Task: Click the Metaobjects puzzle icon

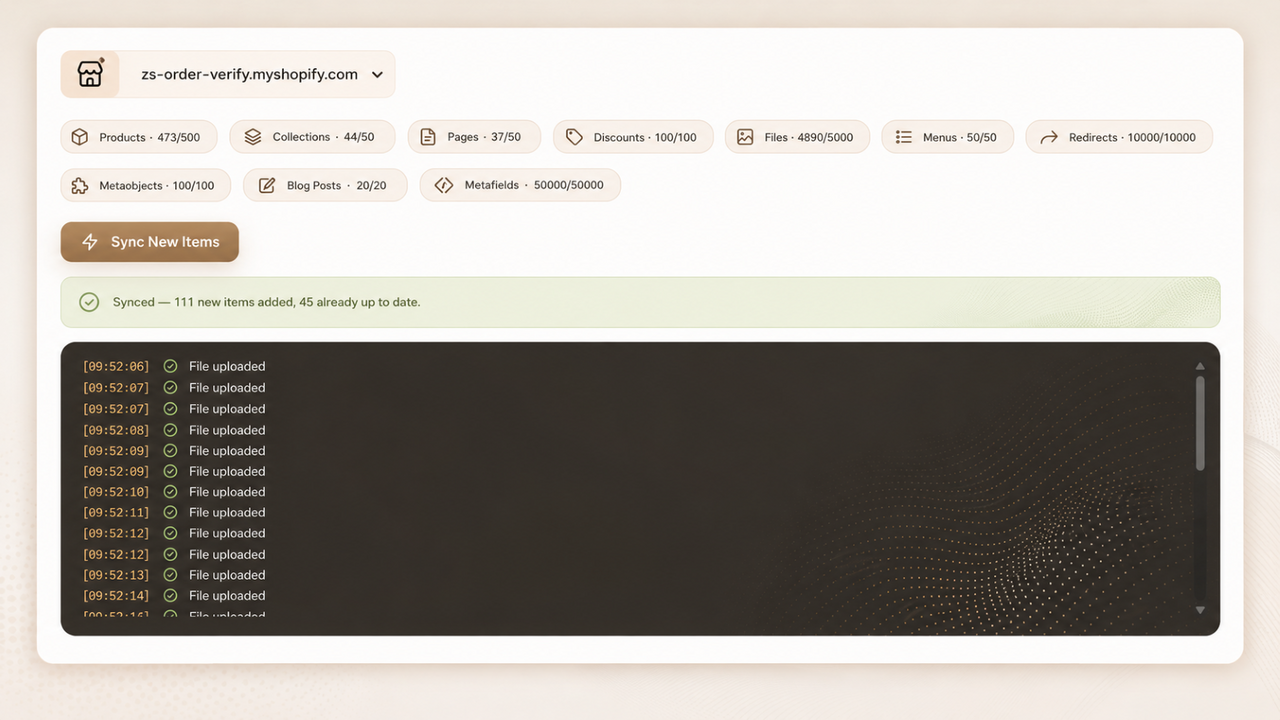Action: [80, 185]
